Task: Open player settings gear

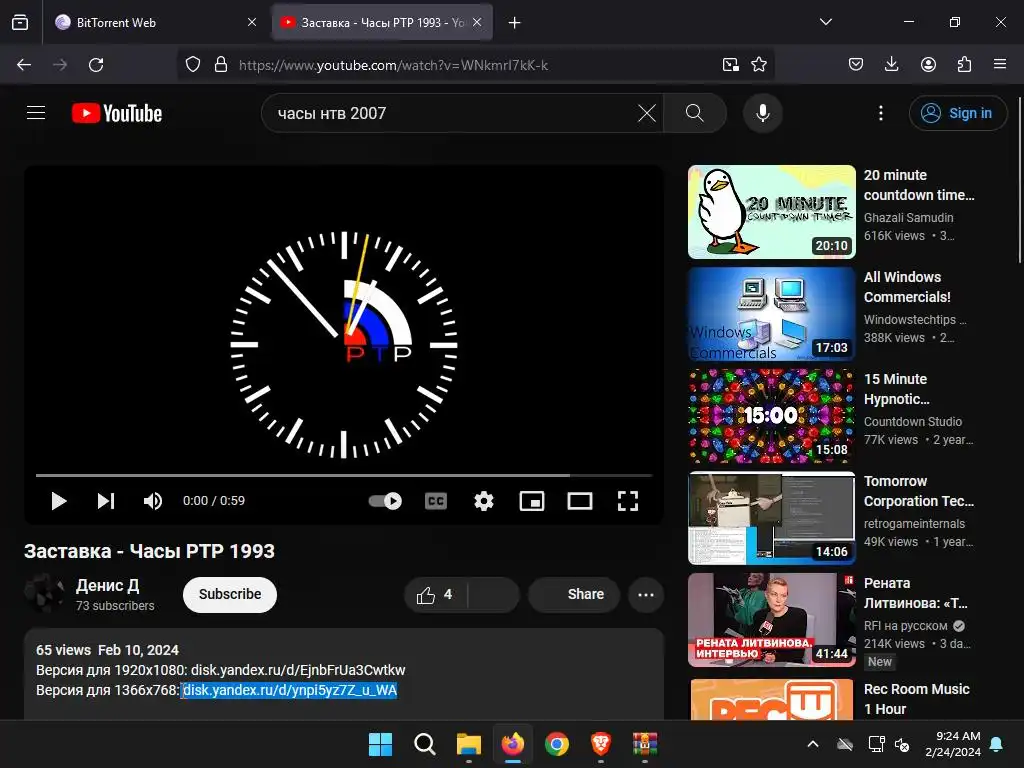Action: tap(483, 501)
